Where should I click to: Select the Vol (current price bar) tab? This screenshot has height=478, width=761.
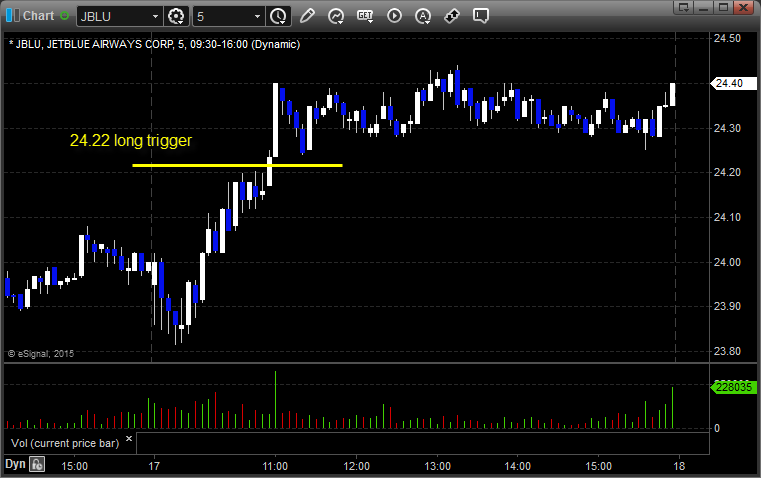tap(65, 443)
